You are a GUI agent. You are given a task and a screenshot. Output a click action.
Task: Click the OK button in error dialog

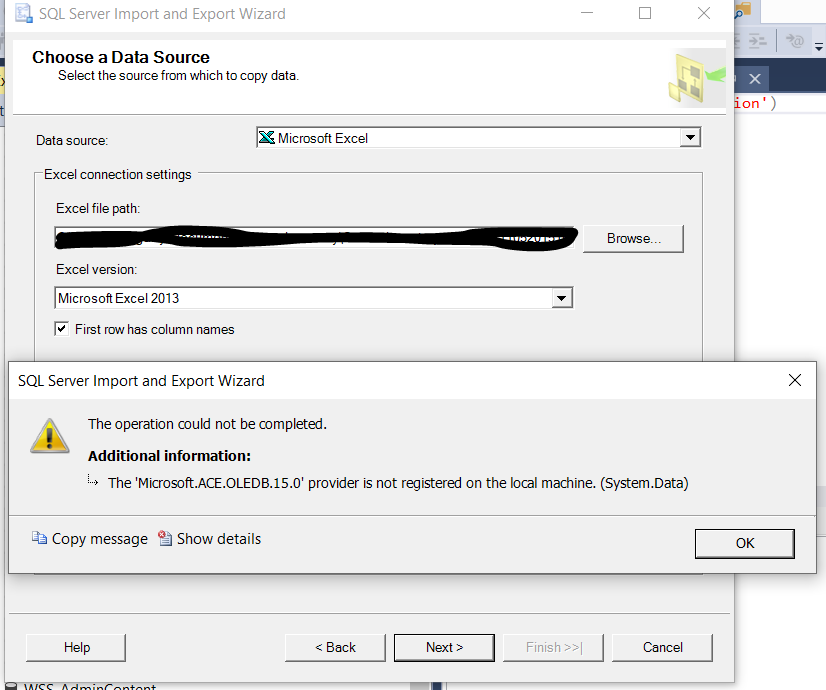744,543
